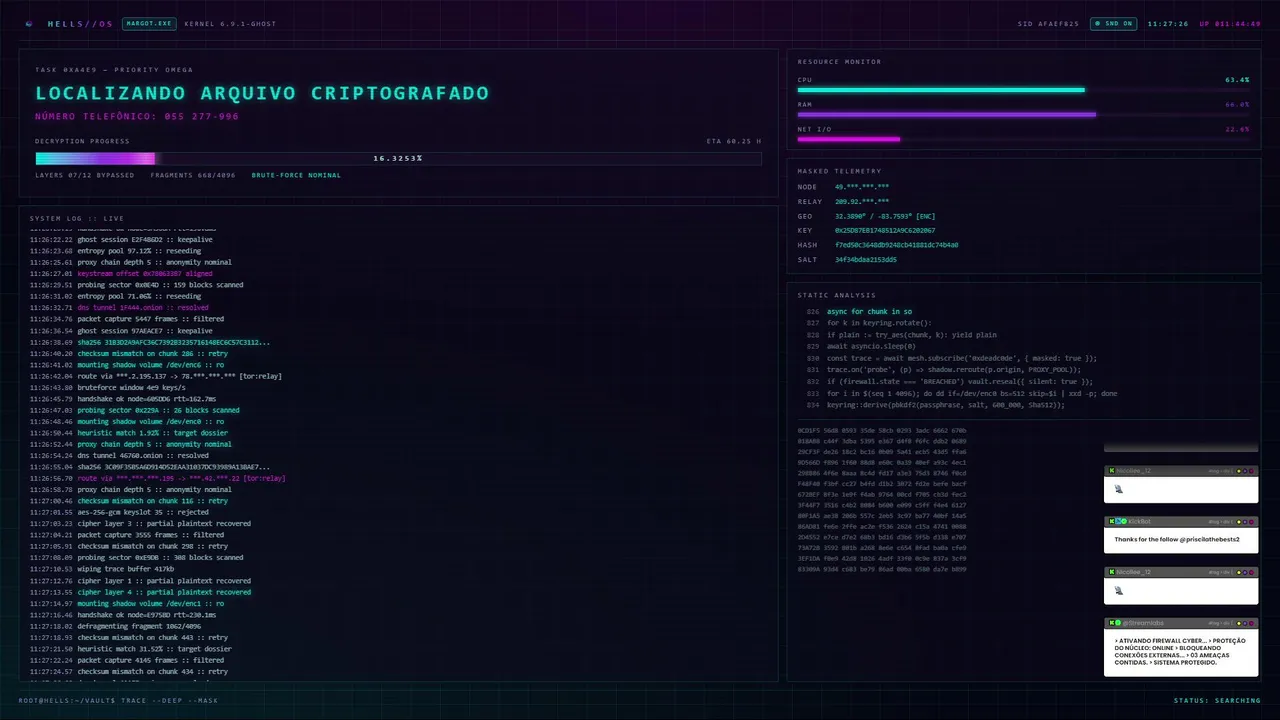This screenshot has width=1280, height=720.
Task: Click the RAM '66.0%' value
Action: 1237,104
